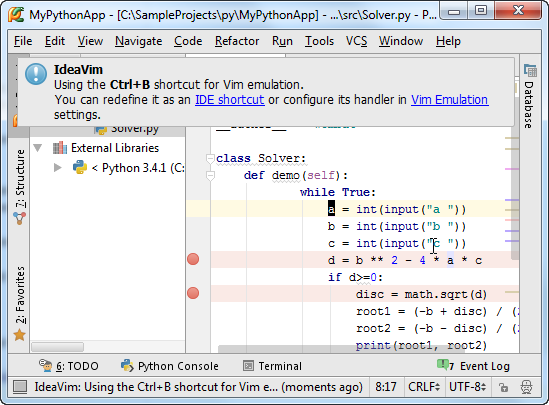Remove breakpoint on disc = math.sqrt(d) line

pos(193,293)
